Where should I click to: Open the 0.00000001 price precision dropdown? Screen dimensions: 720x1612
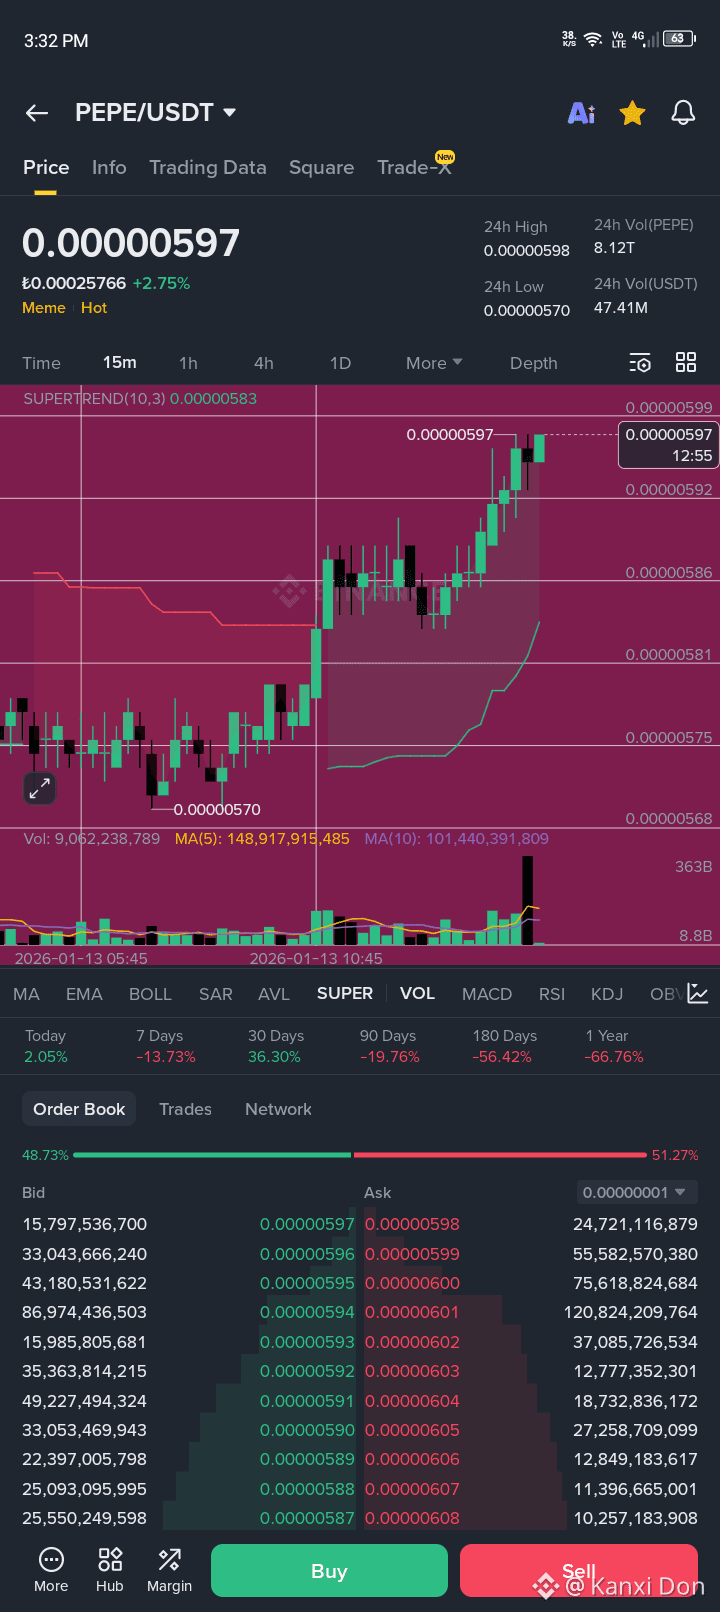pos(637,1192)
